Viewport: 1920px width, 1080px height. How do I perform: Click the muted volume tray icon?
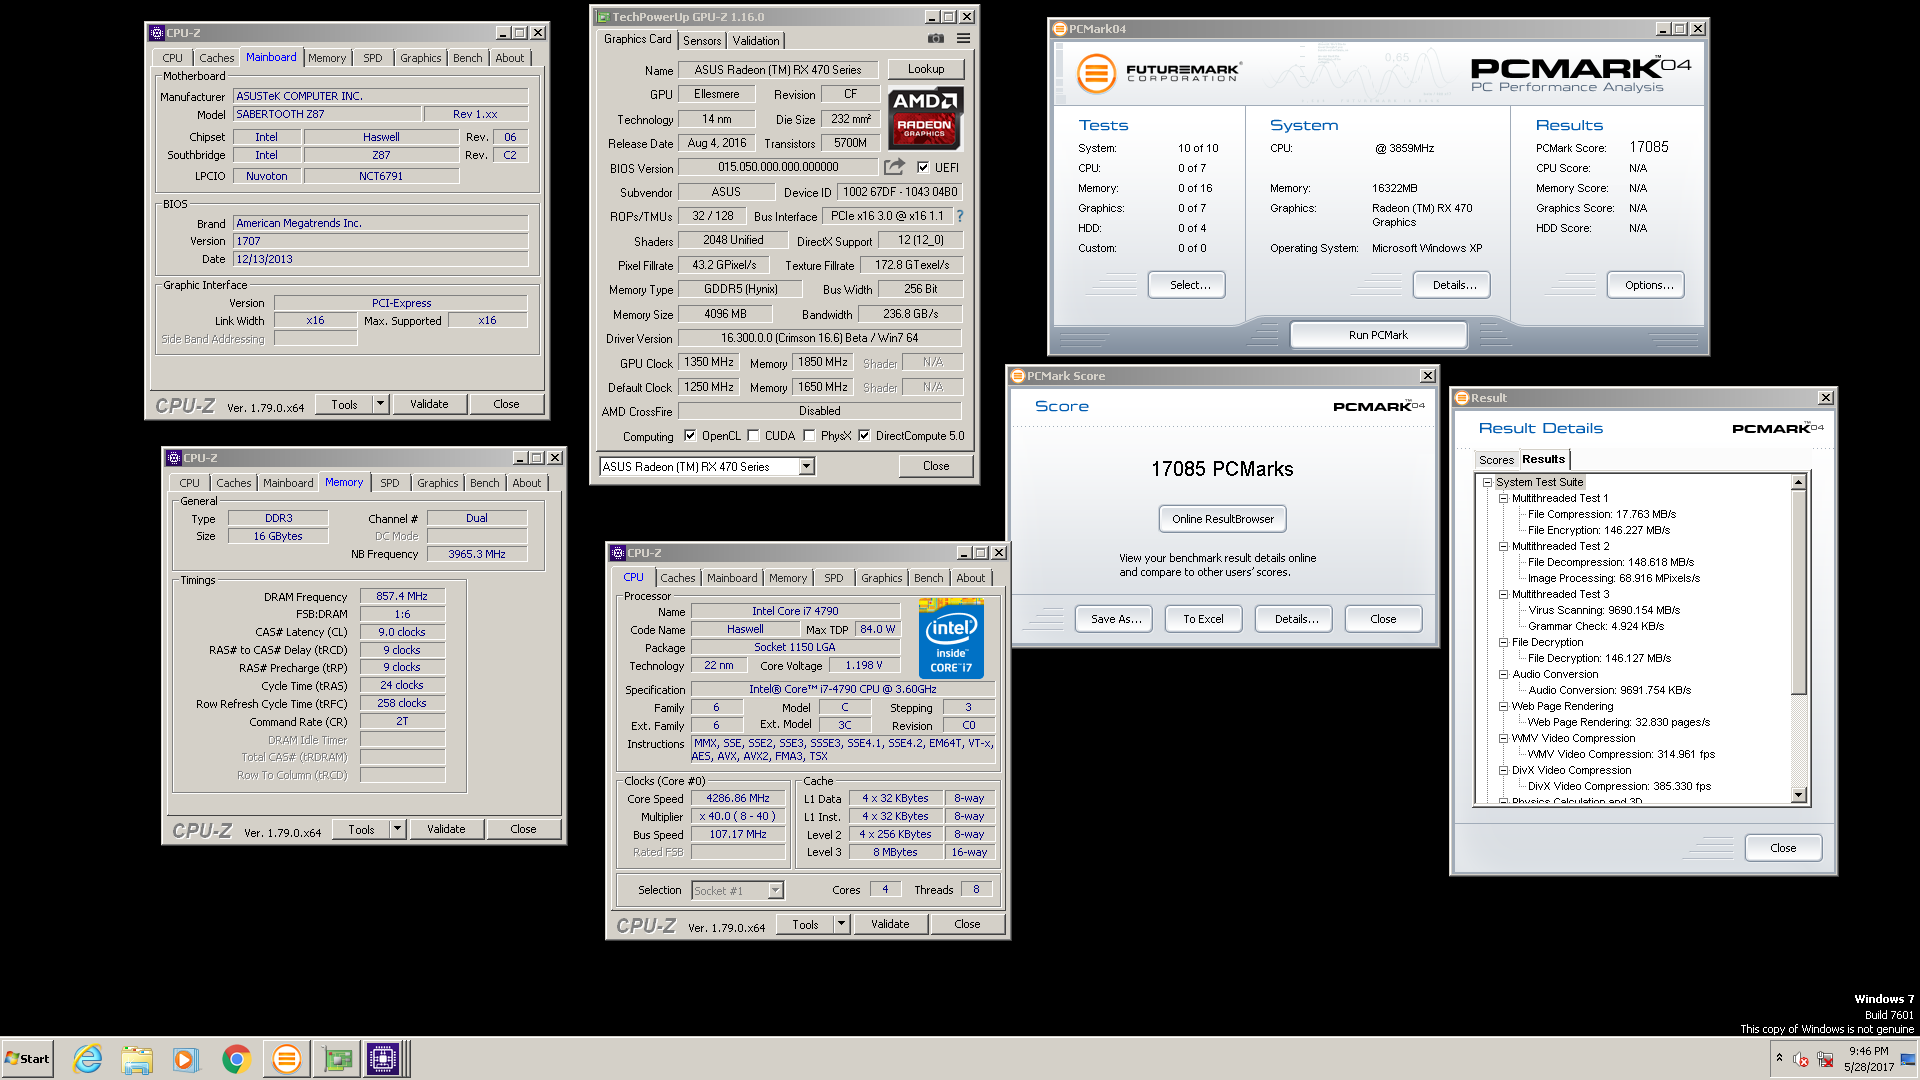click(1800, 1059)
